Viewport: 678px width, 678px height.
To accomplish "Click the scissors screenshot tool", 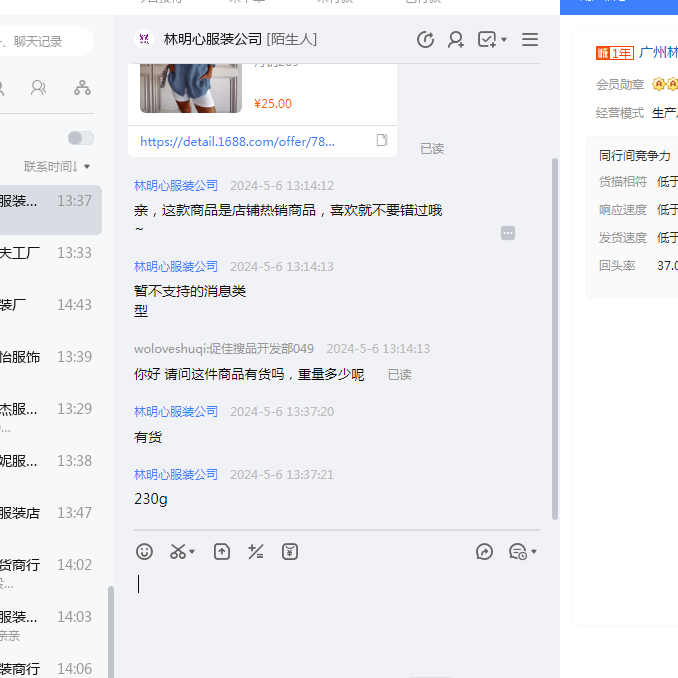I will [178, 552].
